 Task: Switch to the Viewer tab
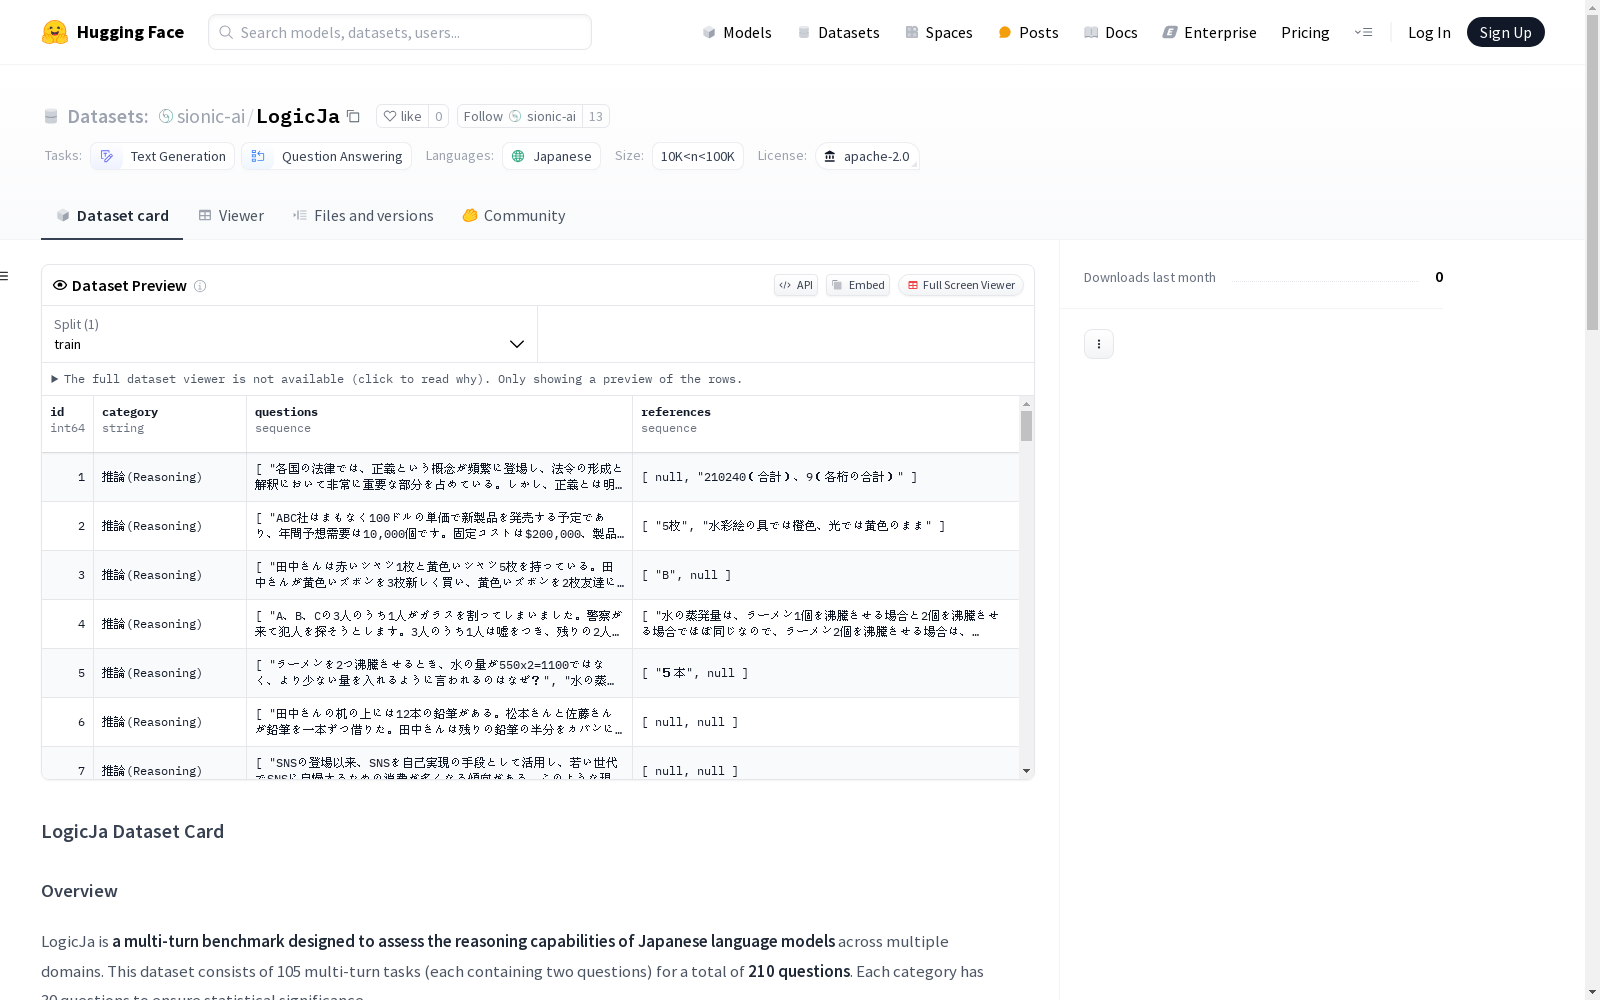(x=231, y=216)
